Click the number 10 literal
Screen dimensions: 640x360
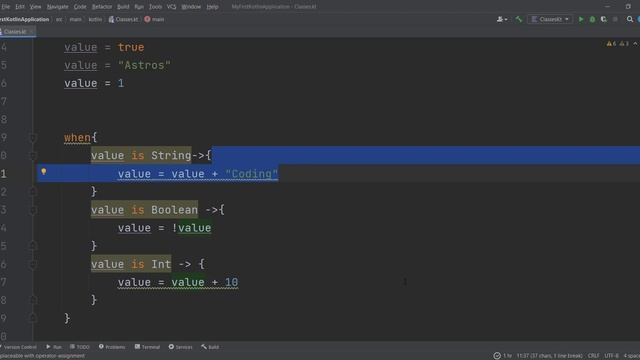pos(231,282)
